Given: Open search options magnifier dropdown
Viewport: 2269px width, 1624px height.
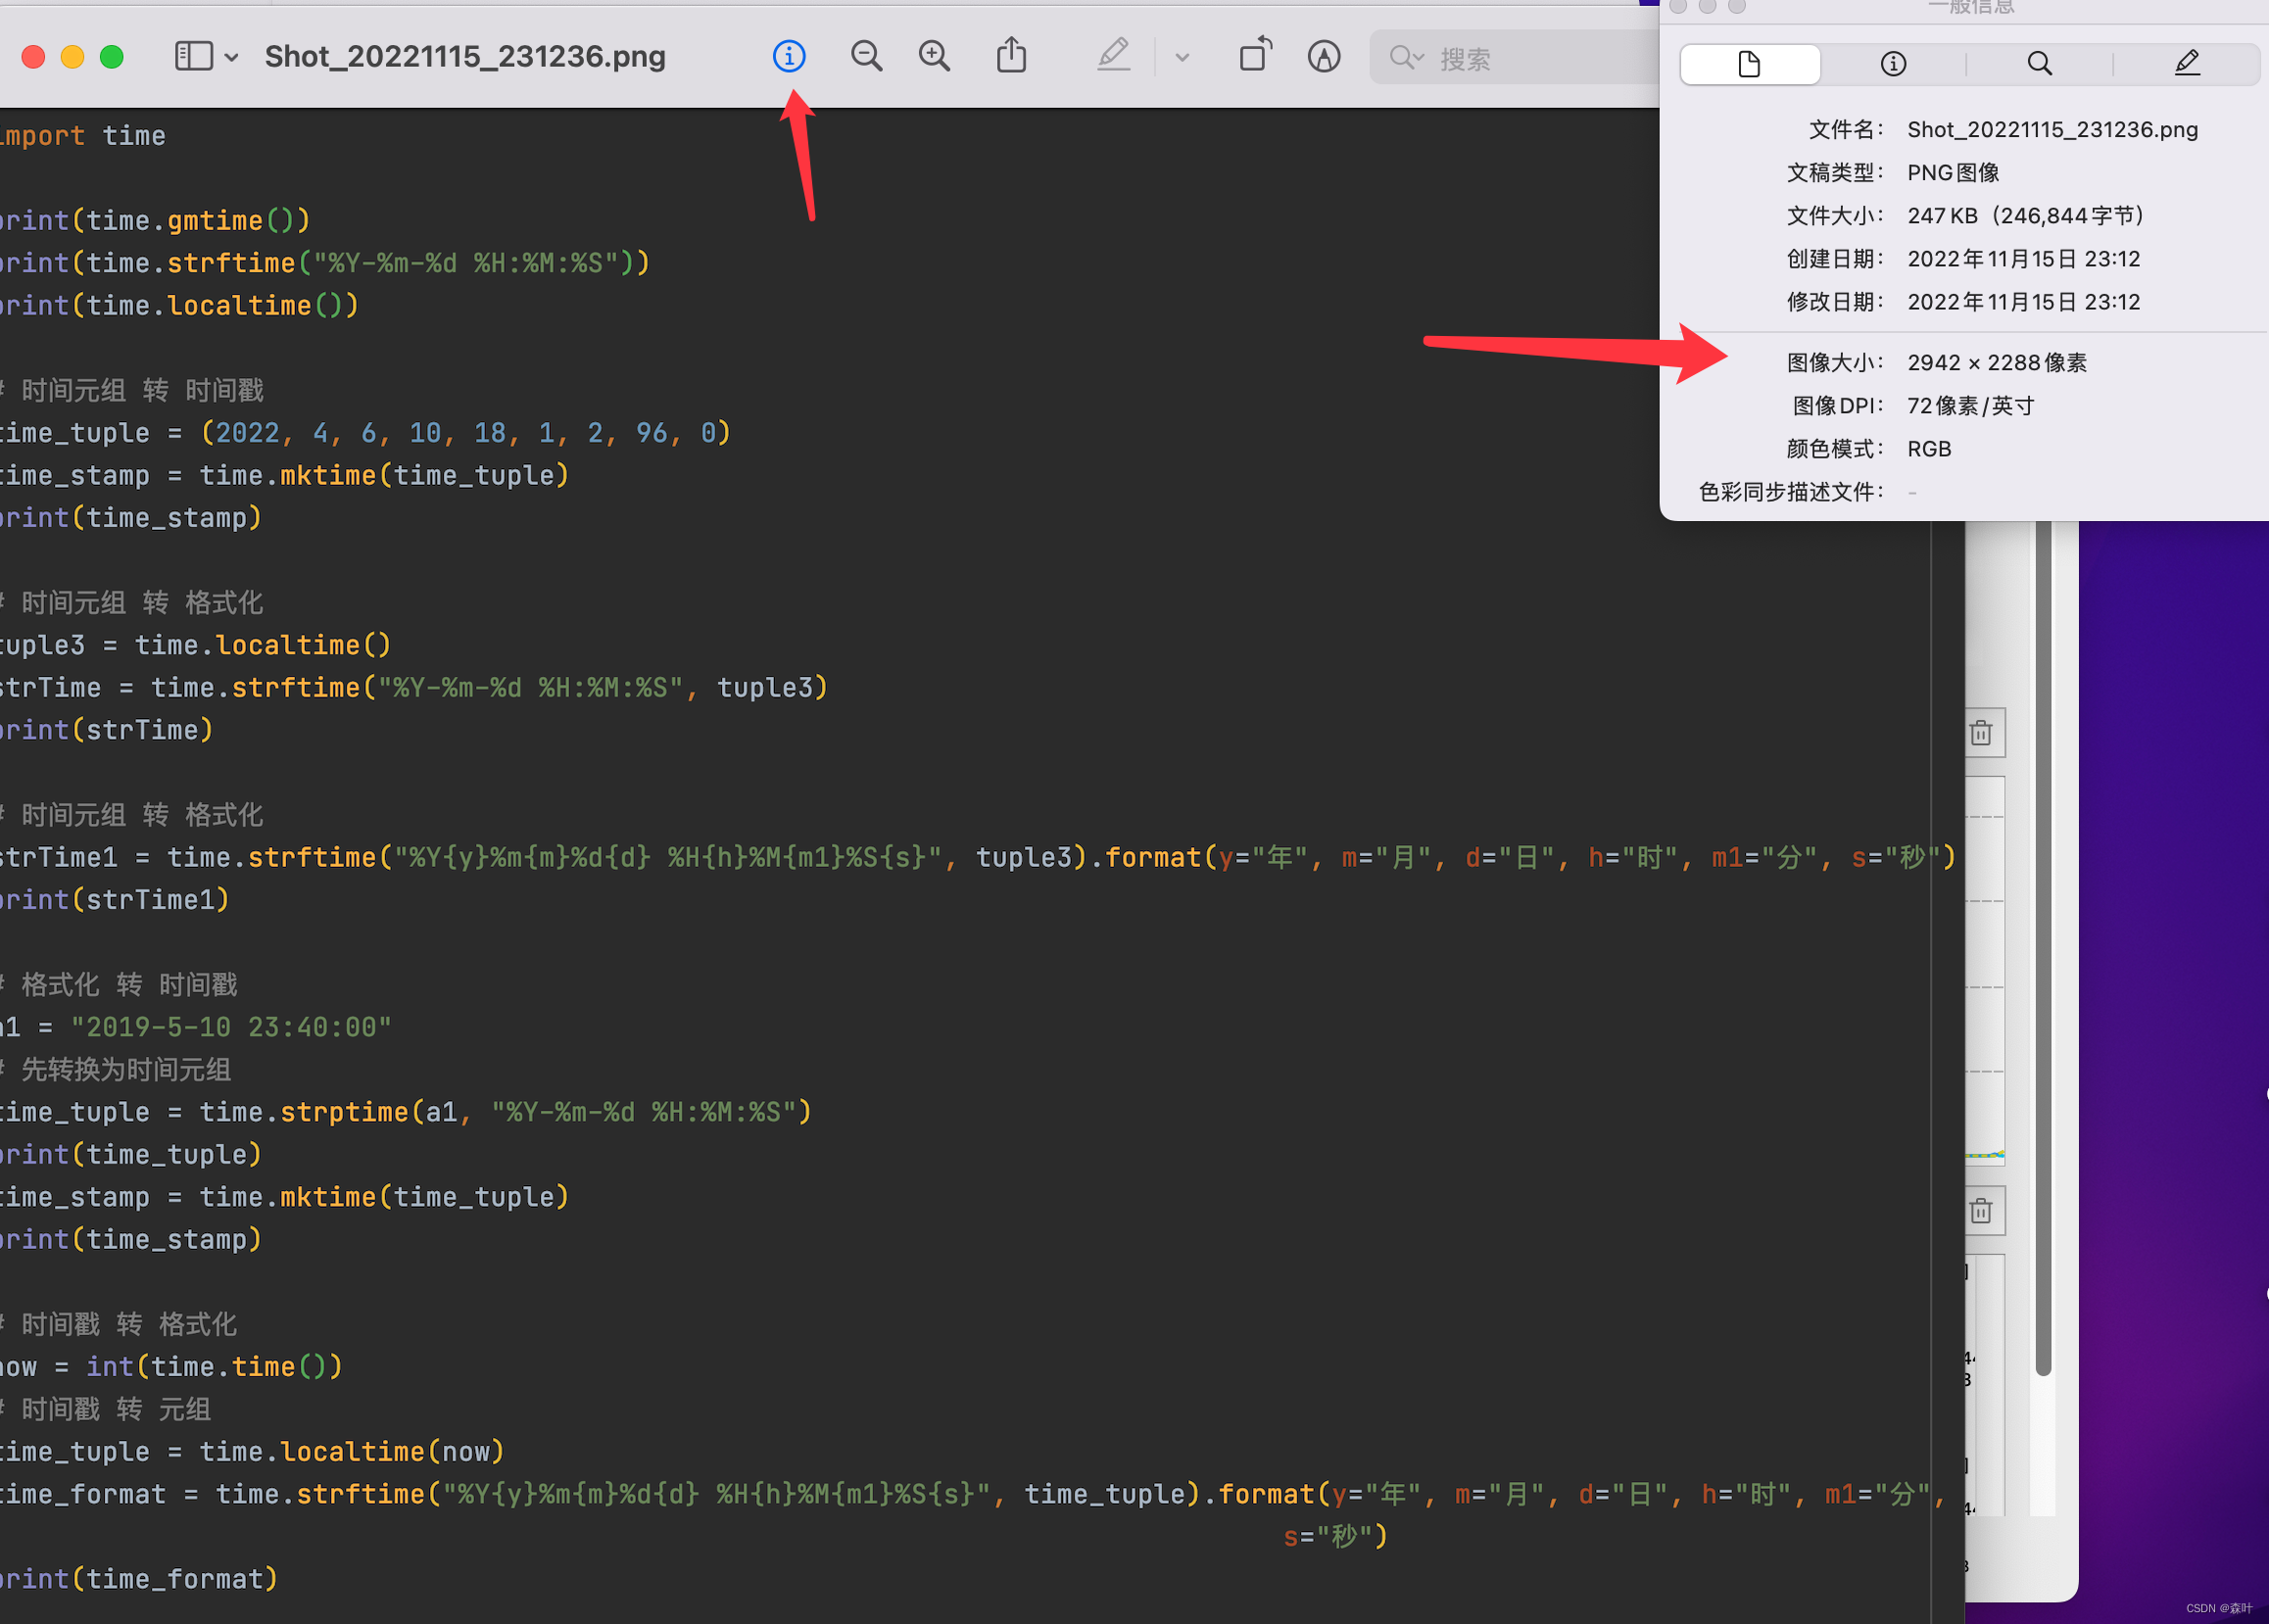Looking at the screenshot, I should (x=1406, y=57).
